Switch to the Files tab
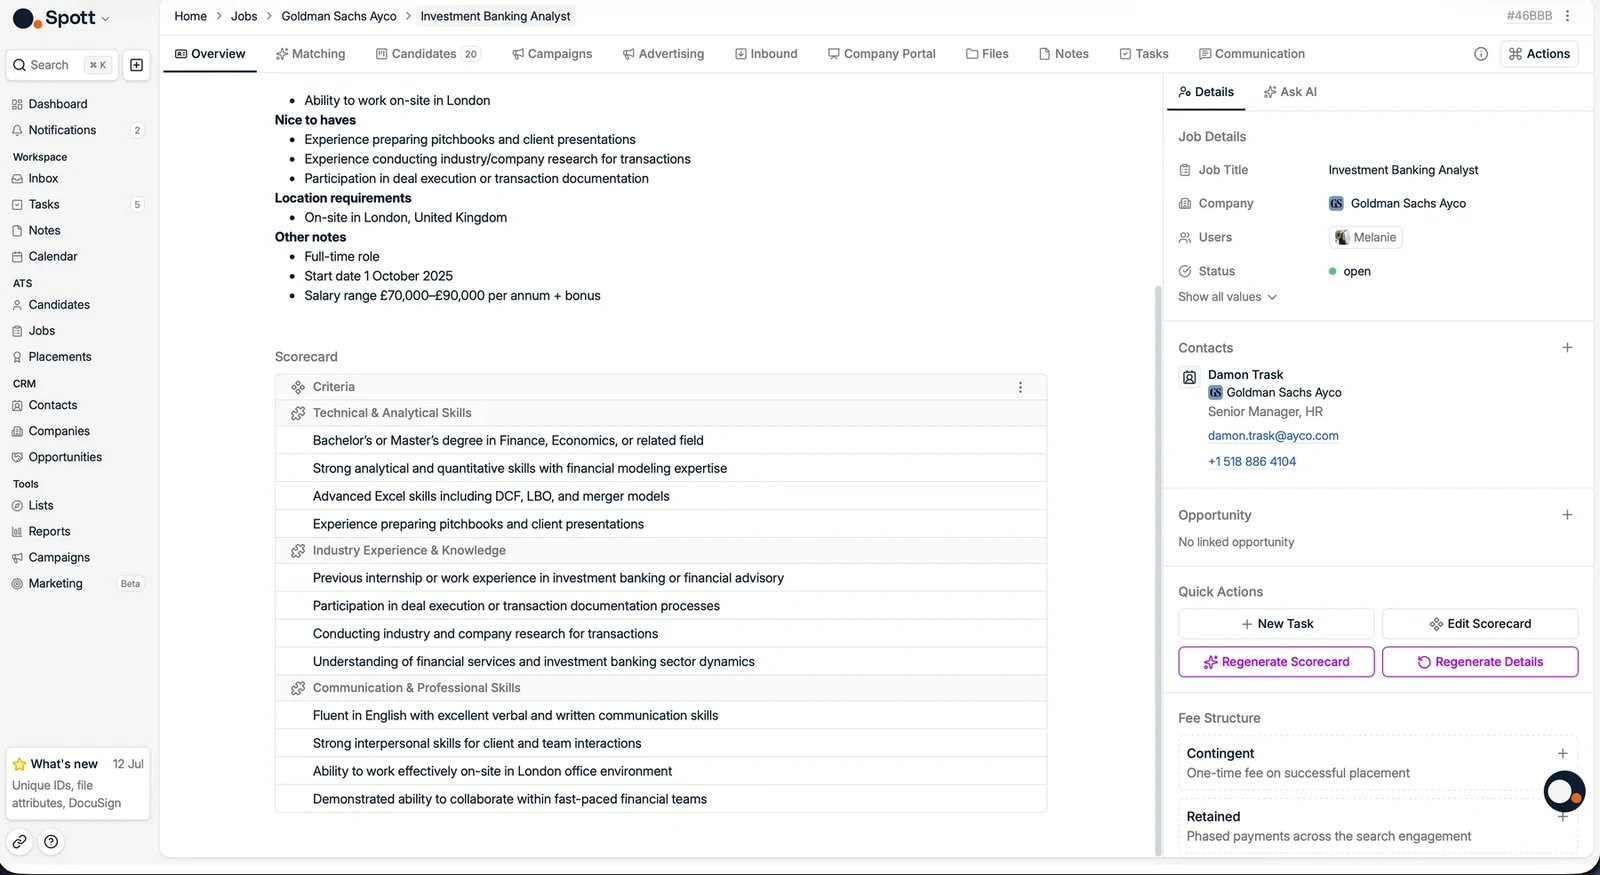The width and height of the screenshot is (1600, 875). [x=987, y=54]
